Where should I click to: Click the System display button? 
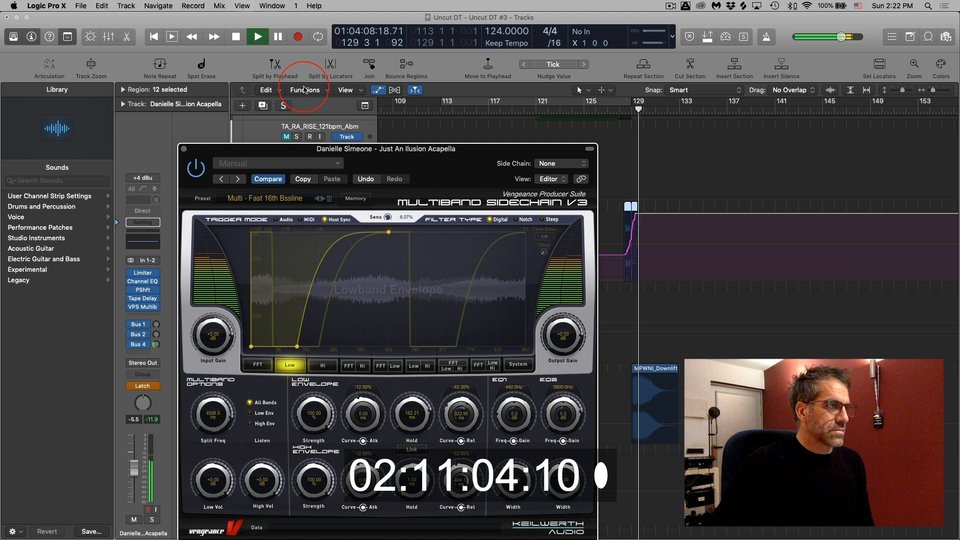click(x=517, y=365)
